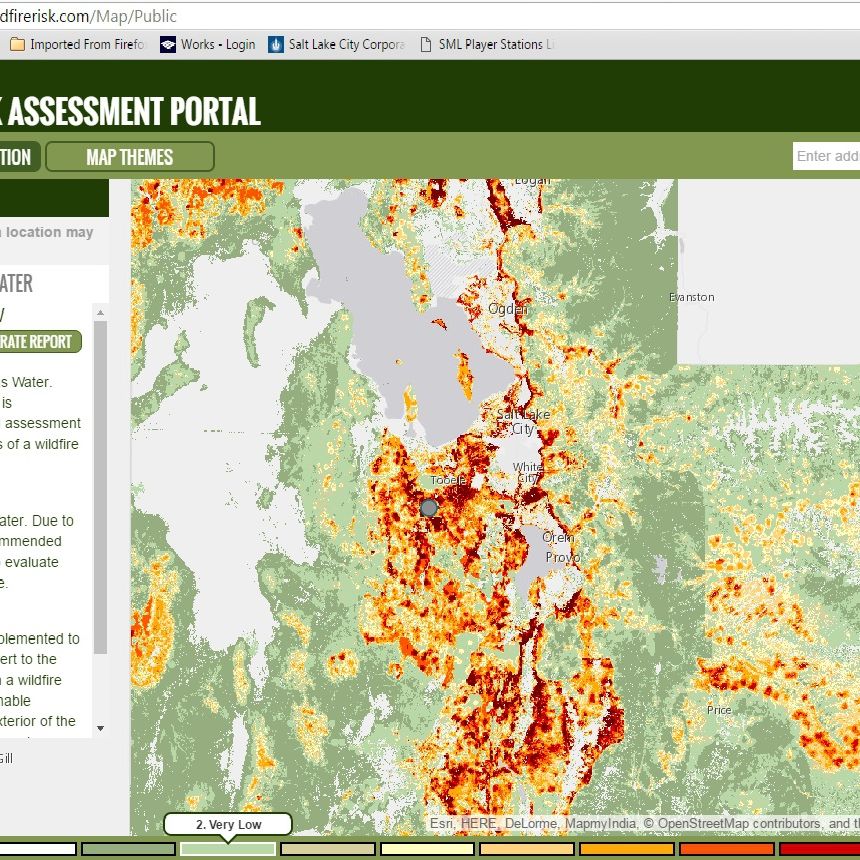860x860 pixels.
Task: Click the browser address bar URL
Action: (x=90, y=16)
